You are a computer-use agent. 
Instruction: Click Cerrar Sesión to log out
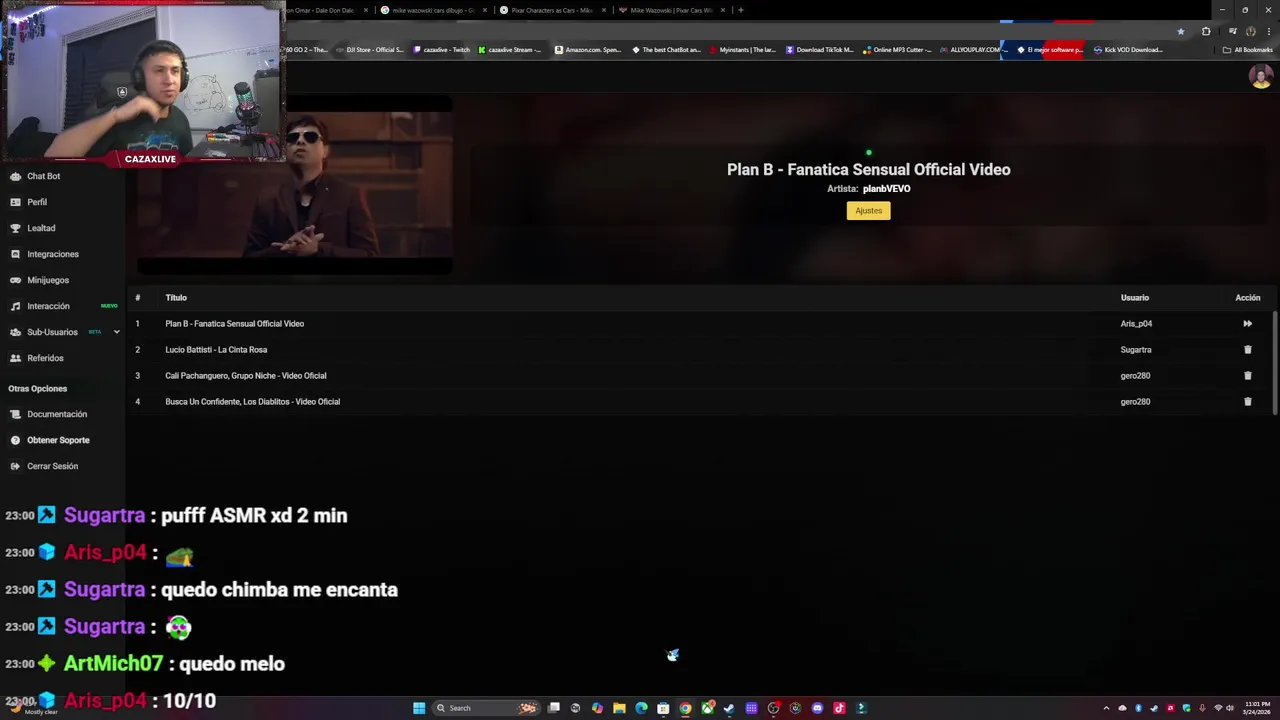[x=52, y=466]
